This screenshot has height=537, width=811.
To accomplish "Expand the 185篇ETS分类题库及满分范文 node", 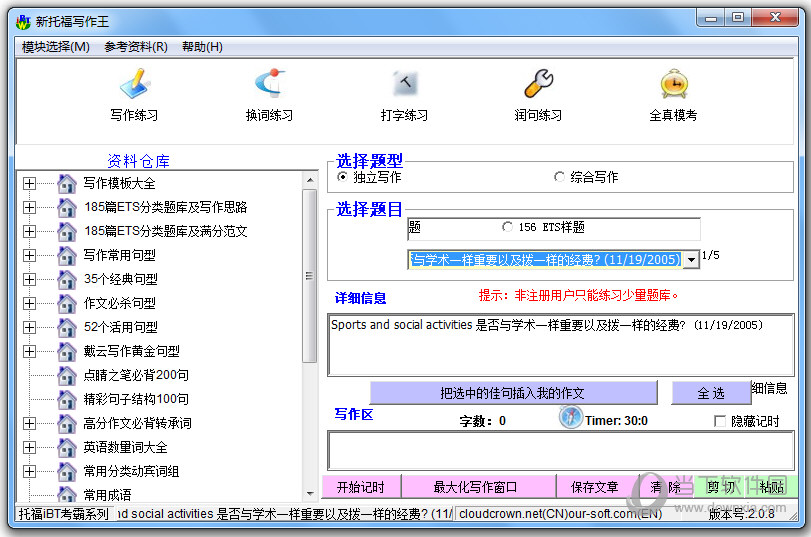I will [29, 231].
